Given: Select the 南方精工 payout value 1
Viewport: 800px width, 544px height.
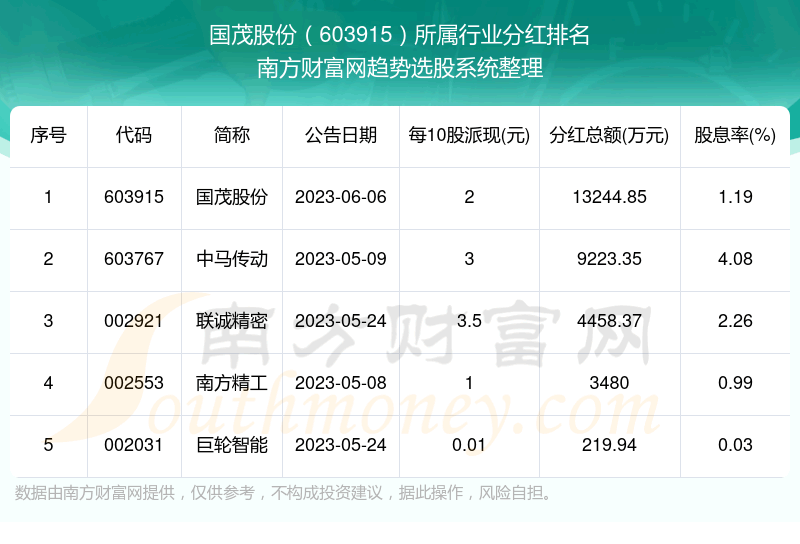Looking at the screenshot, I should 469,383.
